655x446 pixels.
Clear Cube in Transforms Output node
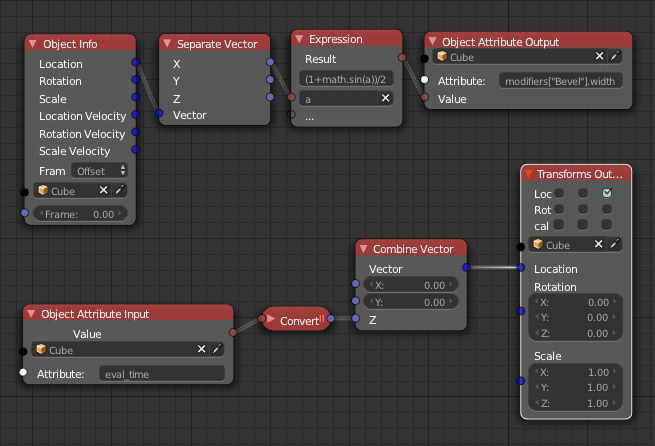pos(599,244)
